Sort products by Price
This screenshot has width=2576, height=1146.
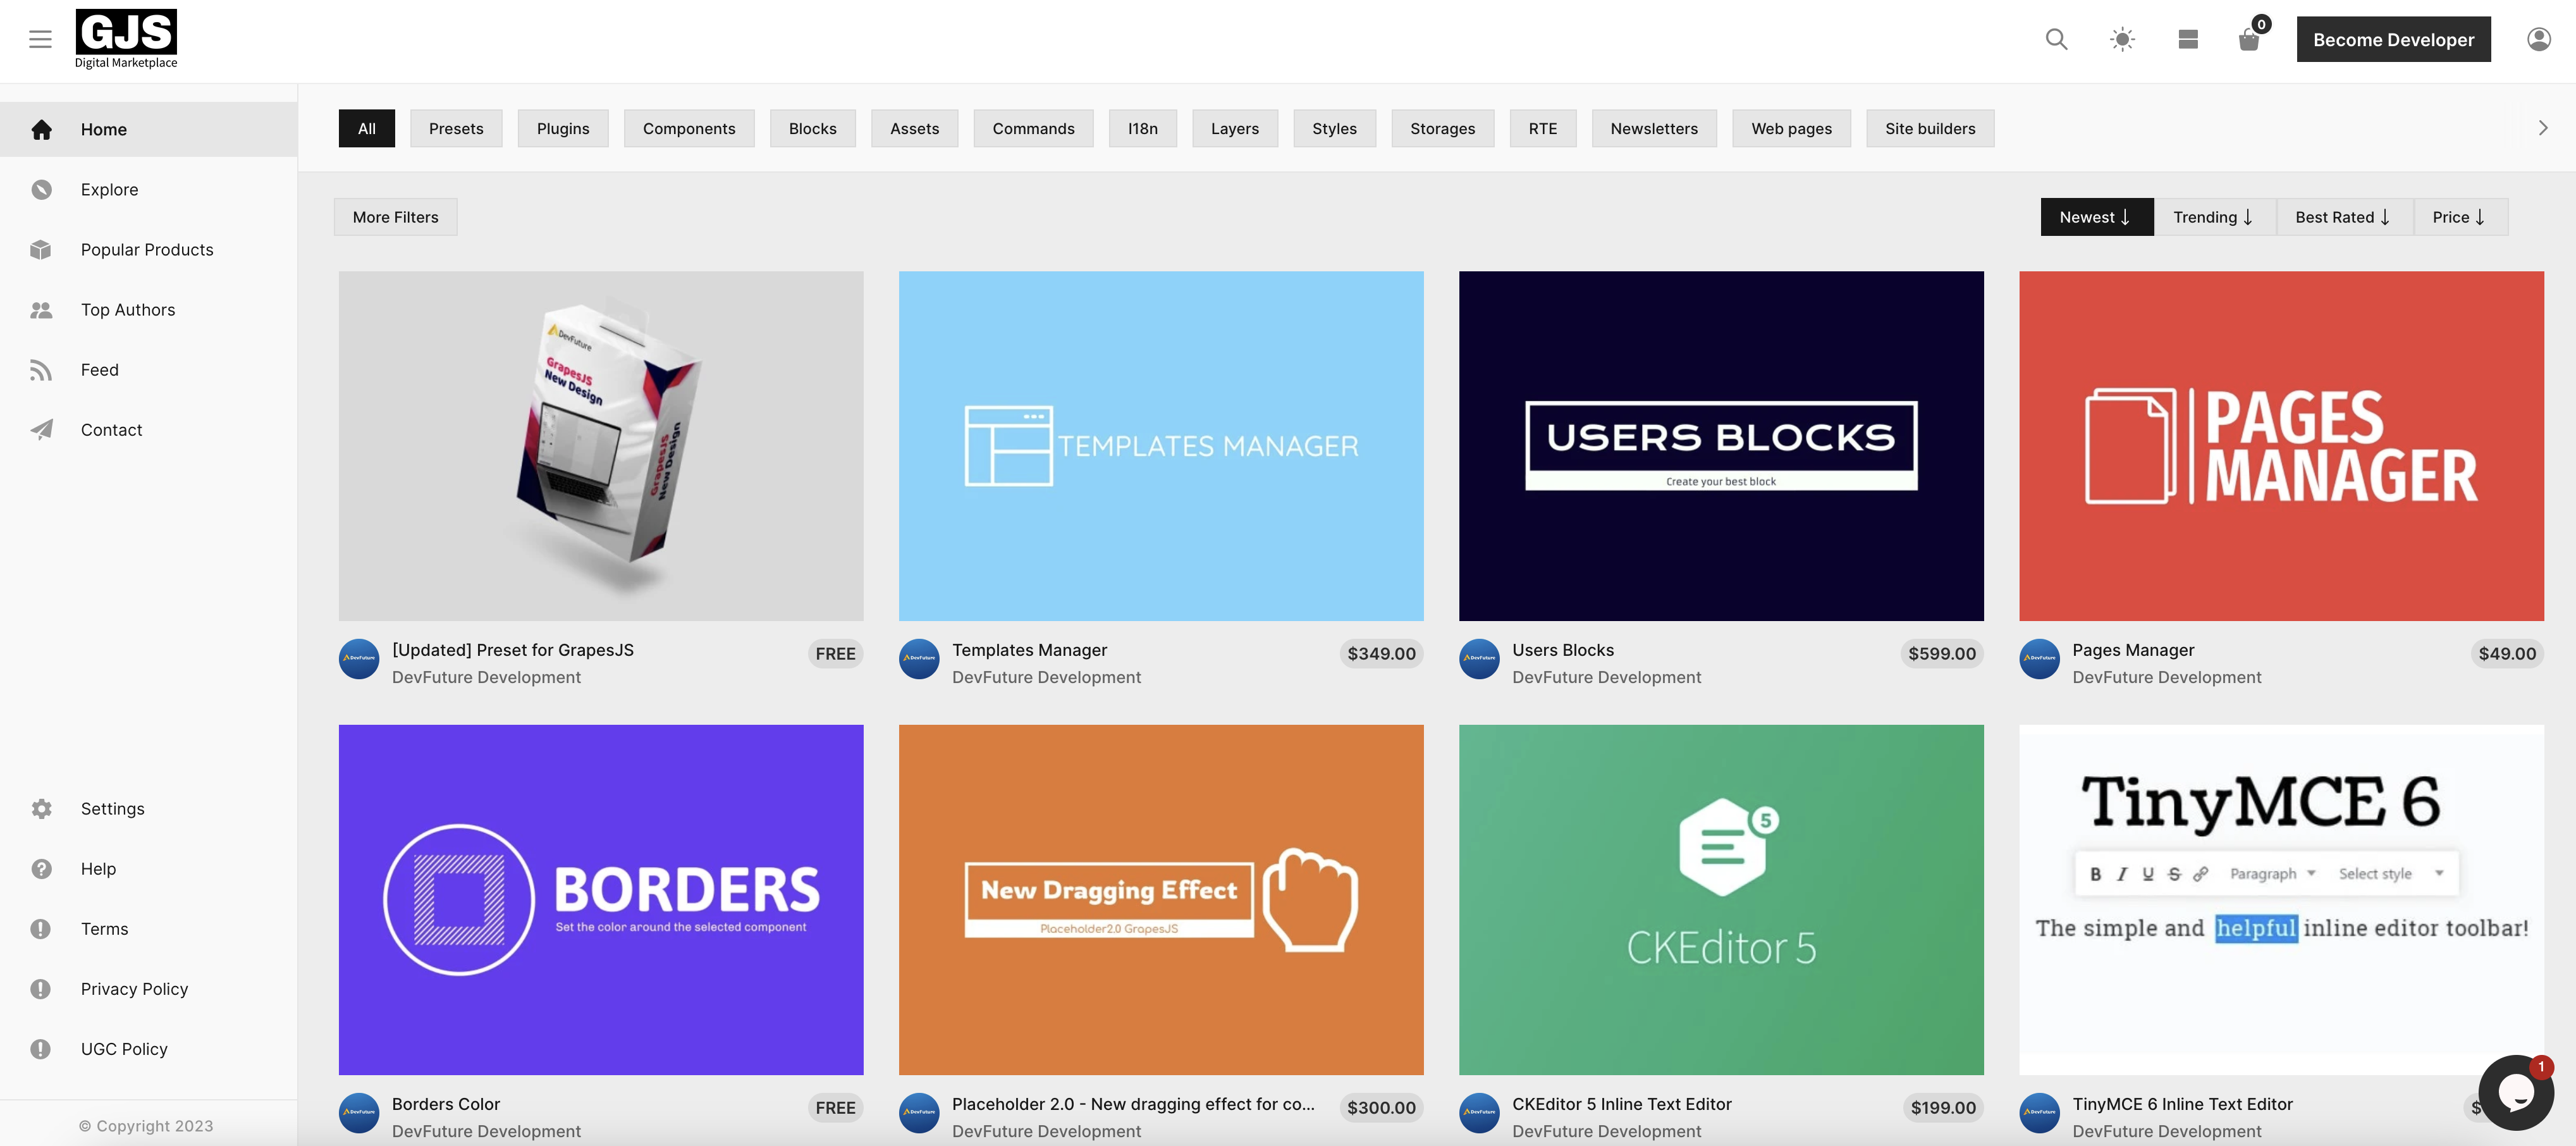(2460, 217)
